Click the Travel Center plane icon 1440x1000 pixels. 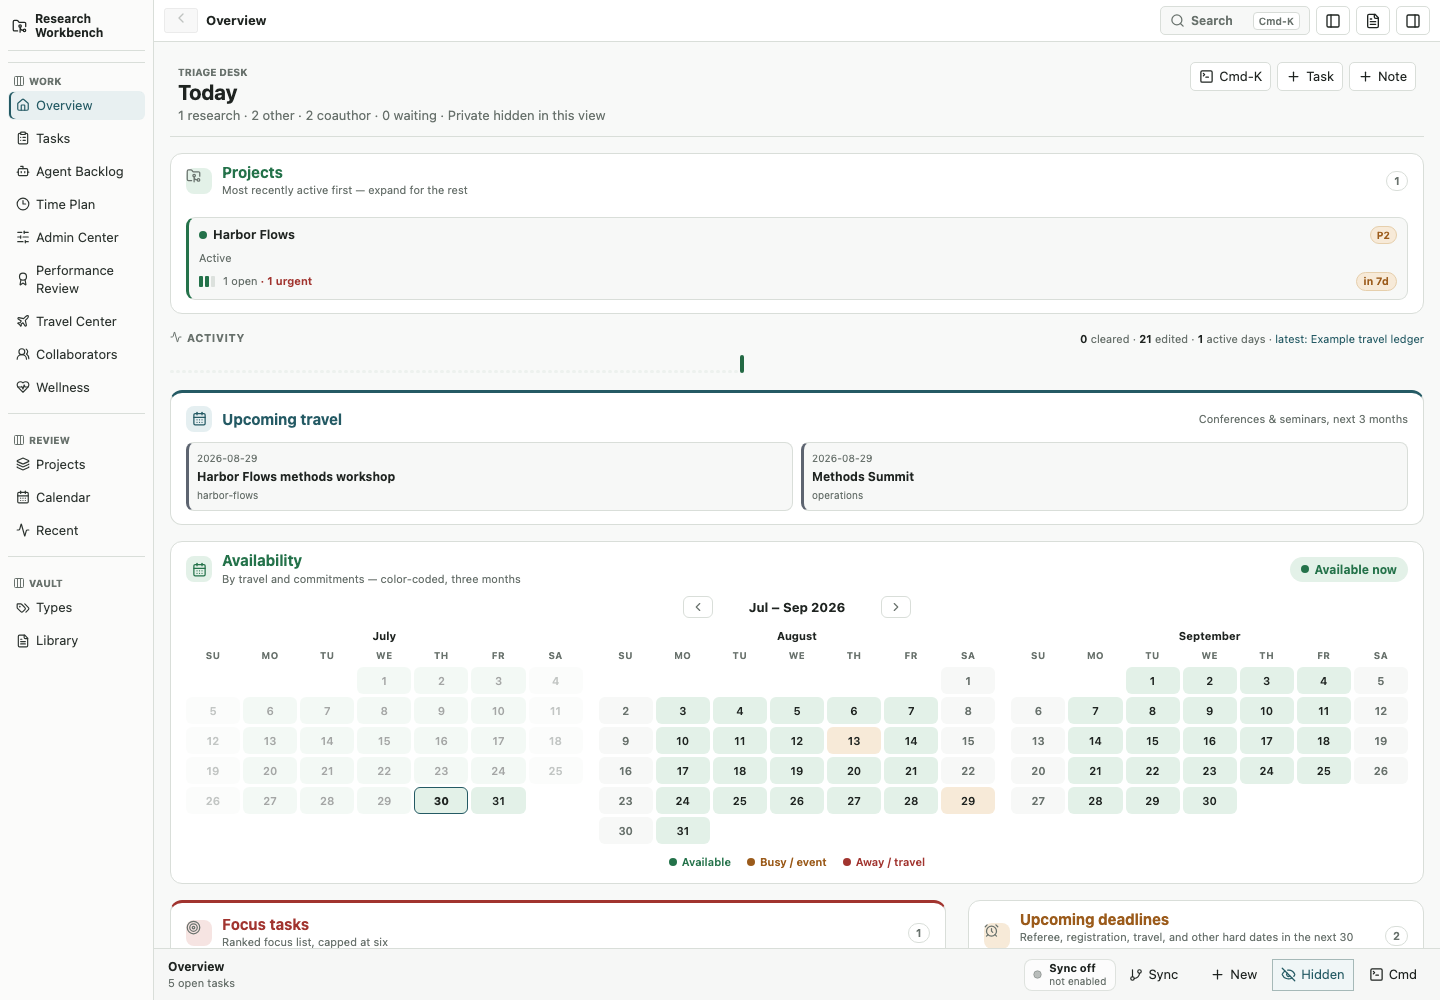[x=23, y=321]
